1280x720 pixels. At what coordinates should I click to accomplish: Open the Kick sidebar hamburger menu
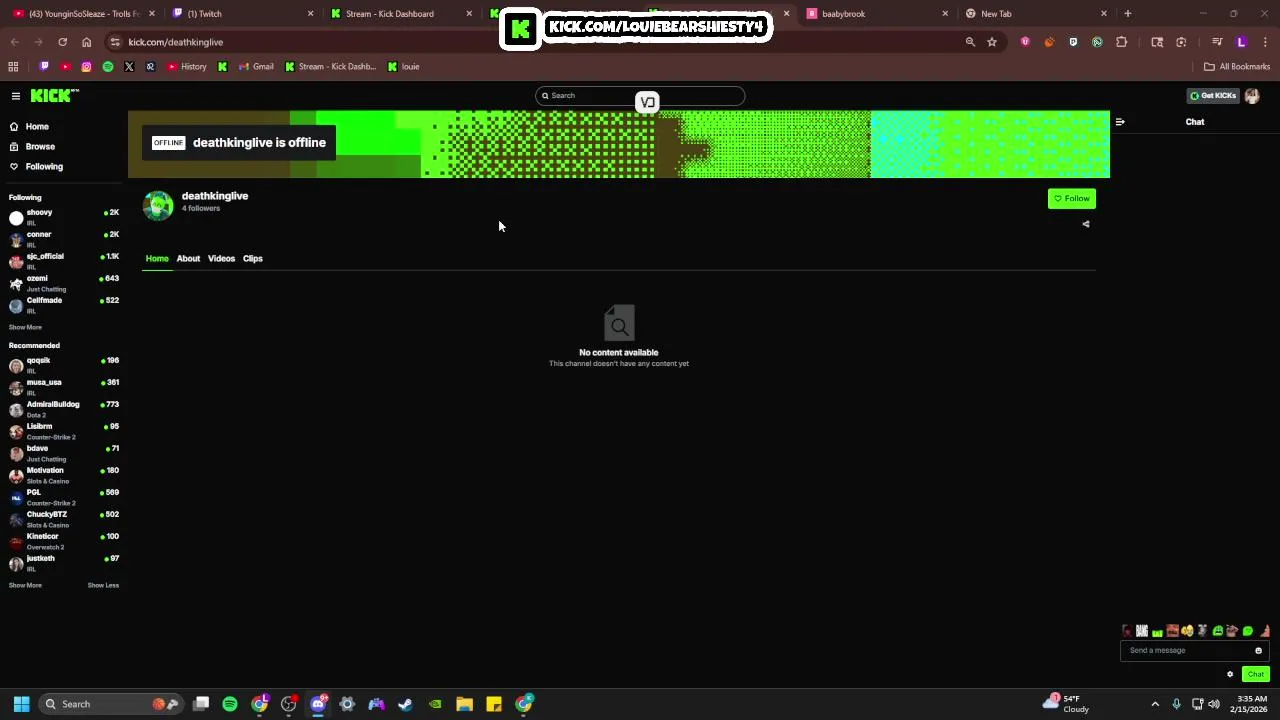click(x=16, y=96)
